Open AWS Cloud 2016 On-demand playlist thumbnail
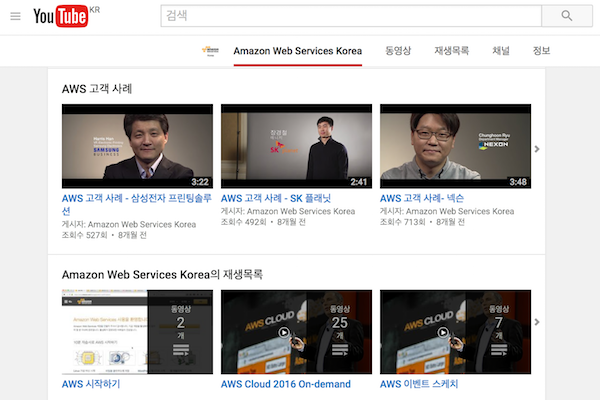Screen dimensions: 600x400 coord(296,332)
